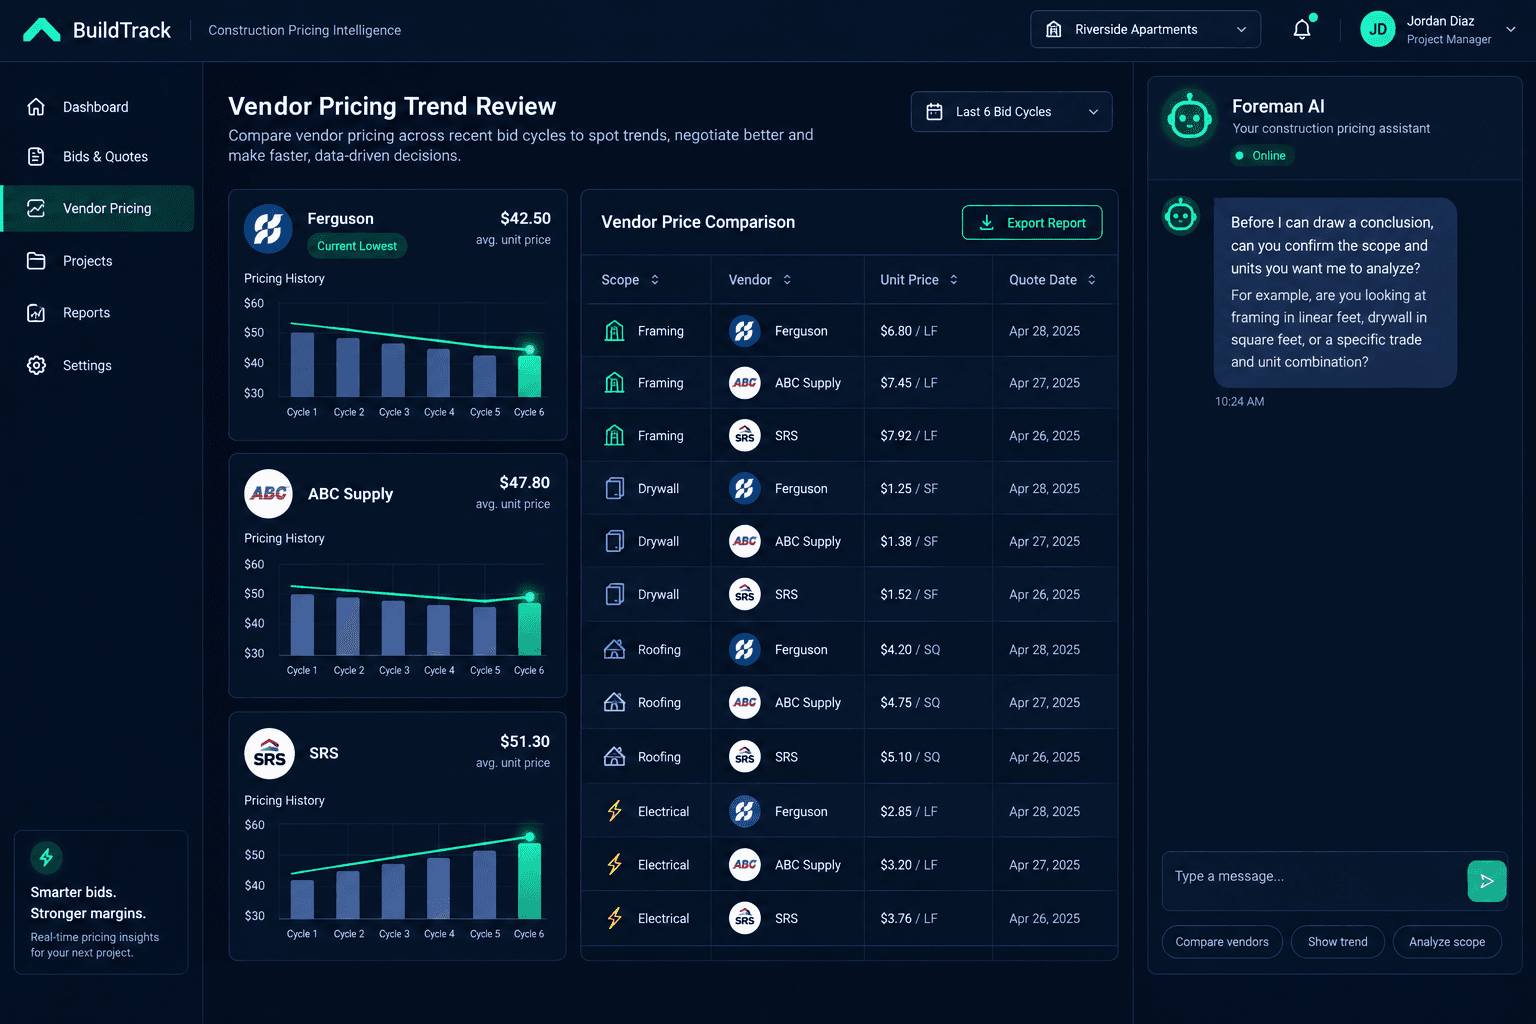
Task: Open Settings in the sidebar
Action: pos(98,365)
